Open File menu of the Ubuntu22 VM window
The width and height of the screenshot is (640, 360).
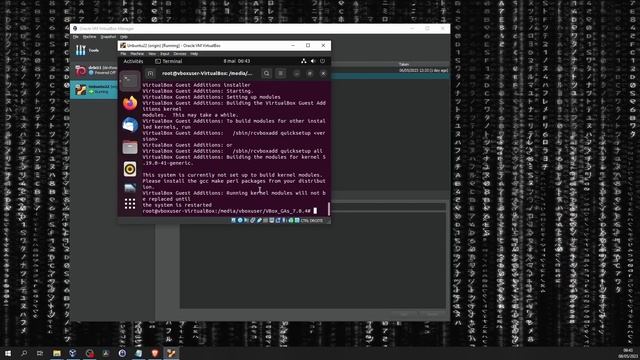click(123, 54)
